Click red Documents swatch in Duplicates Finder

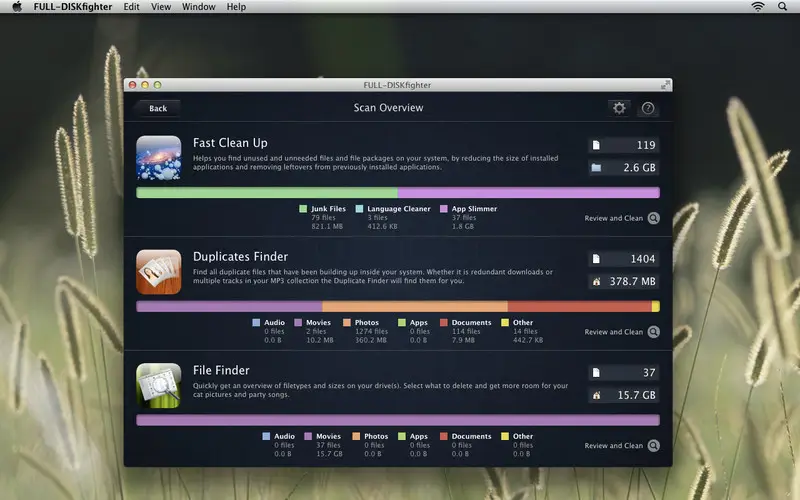point(444,322)
